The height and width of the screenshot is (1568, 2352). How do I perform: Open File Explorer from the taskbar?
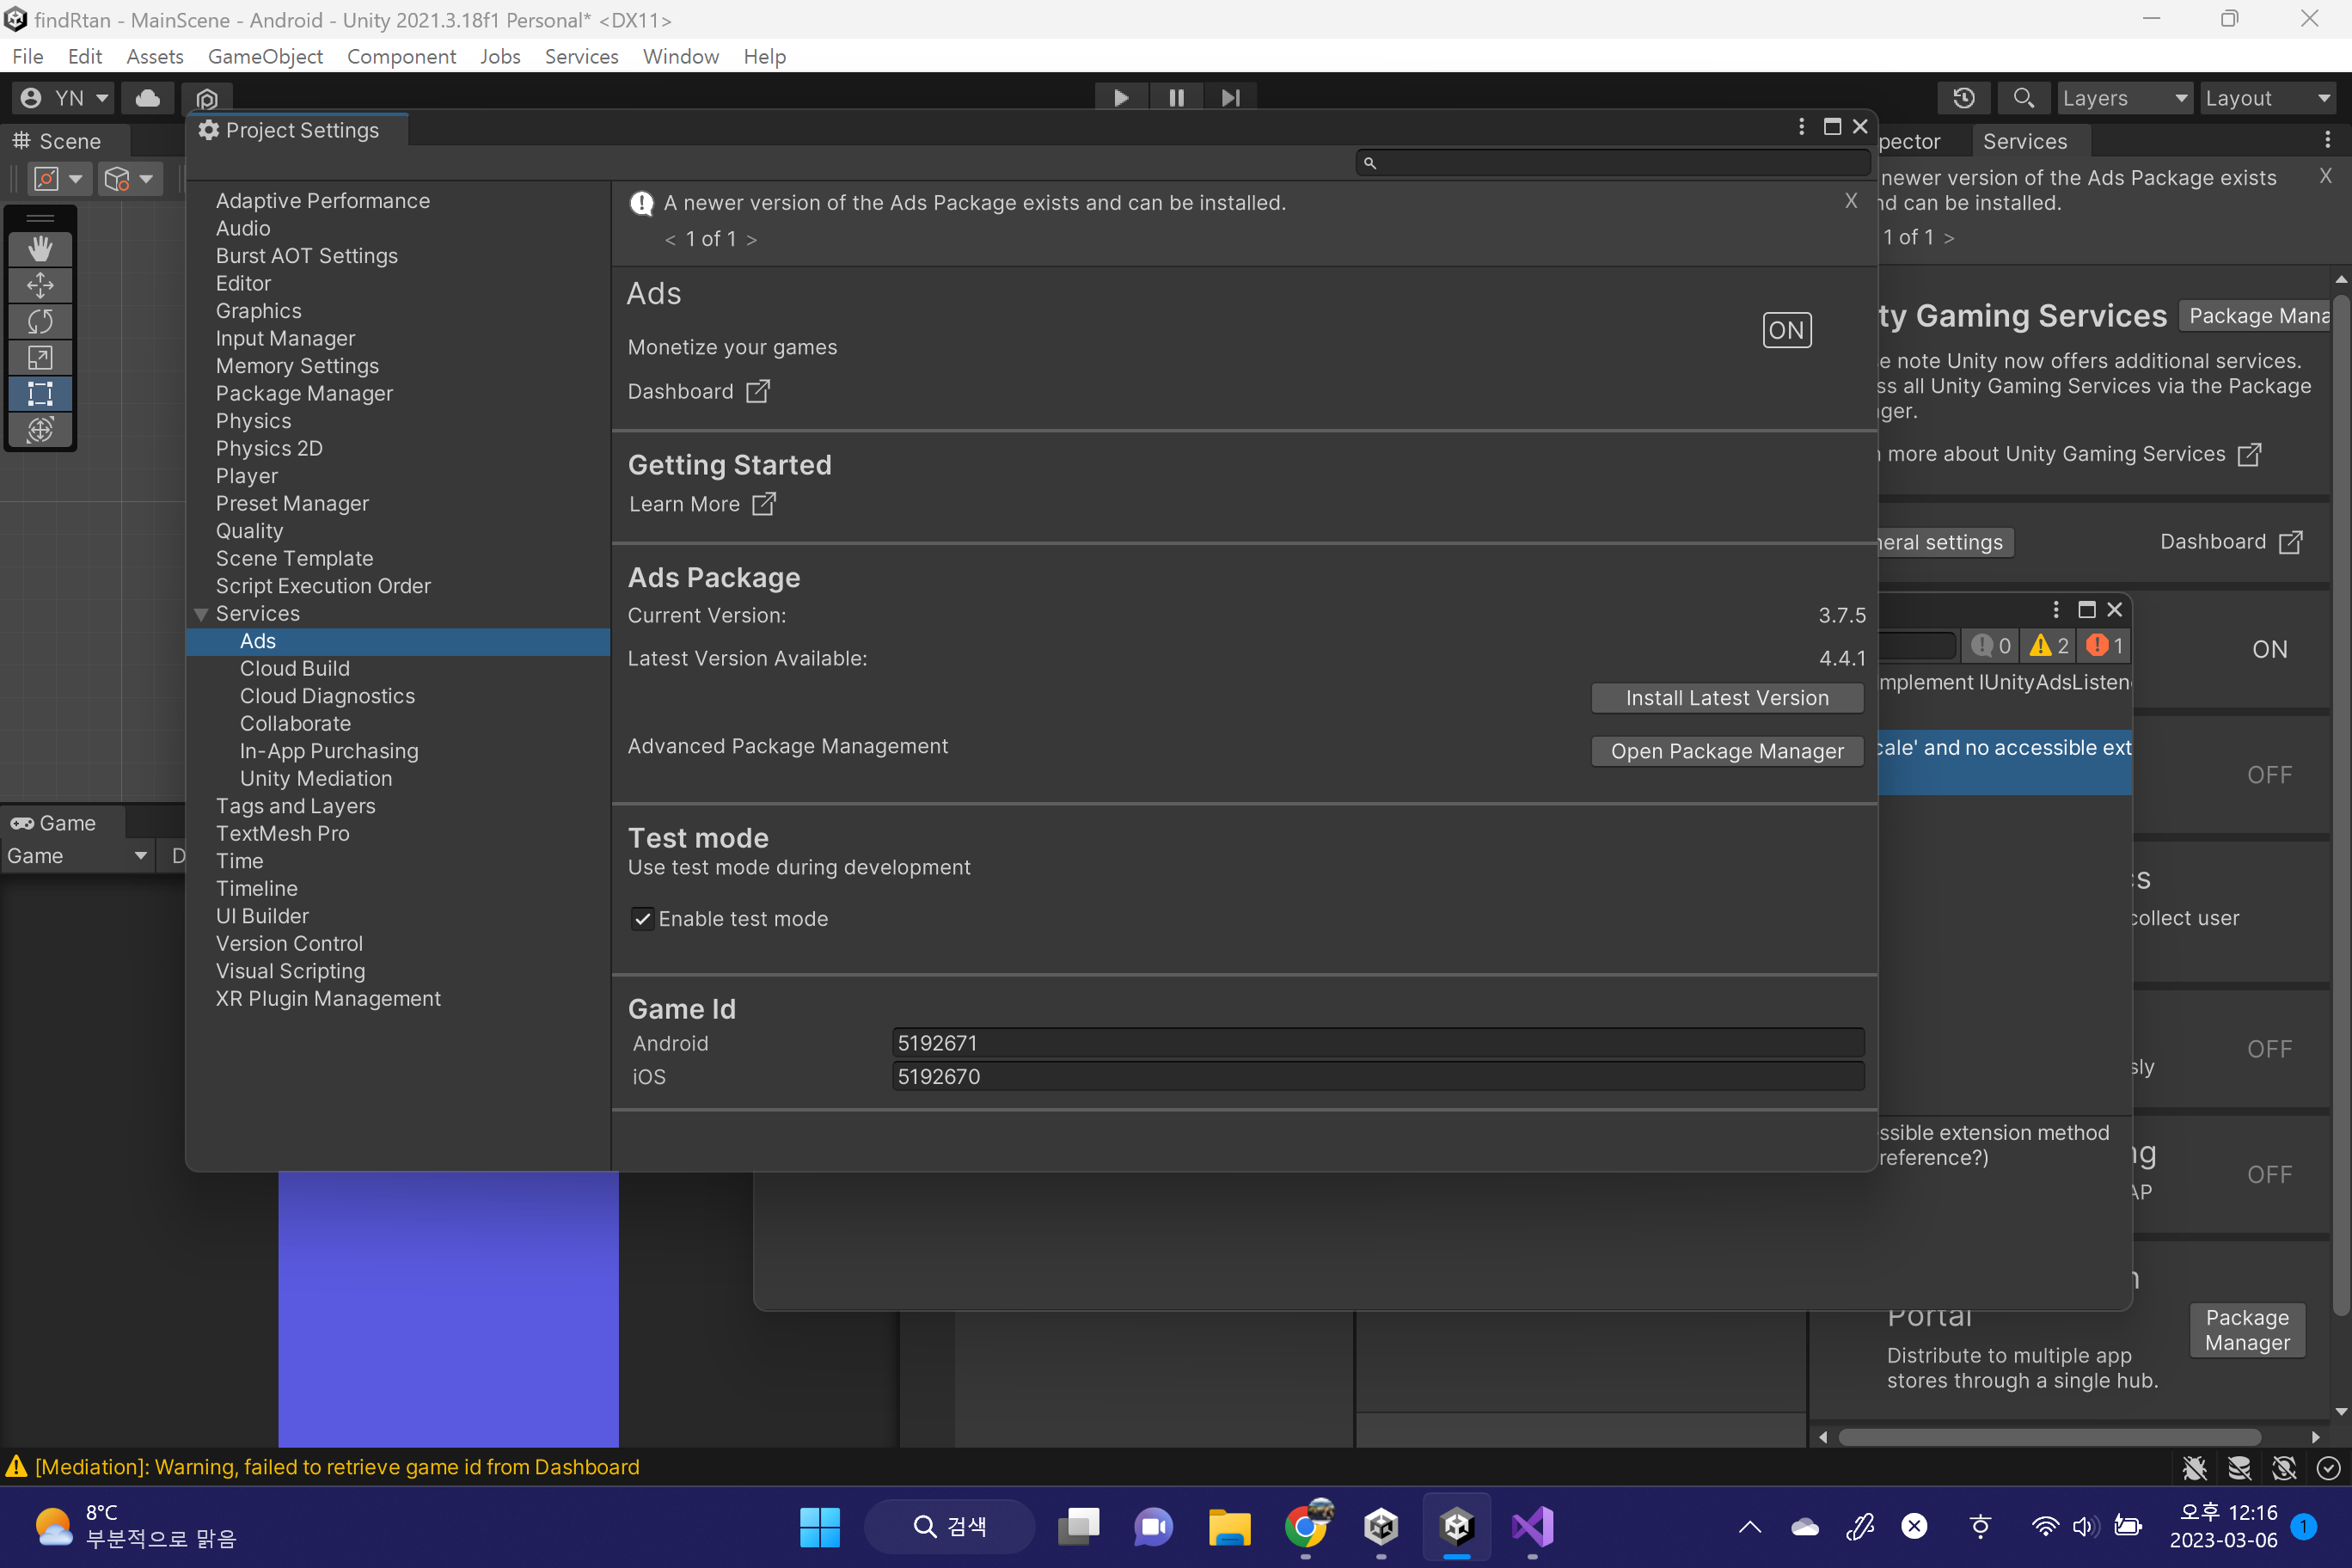1229,1527
